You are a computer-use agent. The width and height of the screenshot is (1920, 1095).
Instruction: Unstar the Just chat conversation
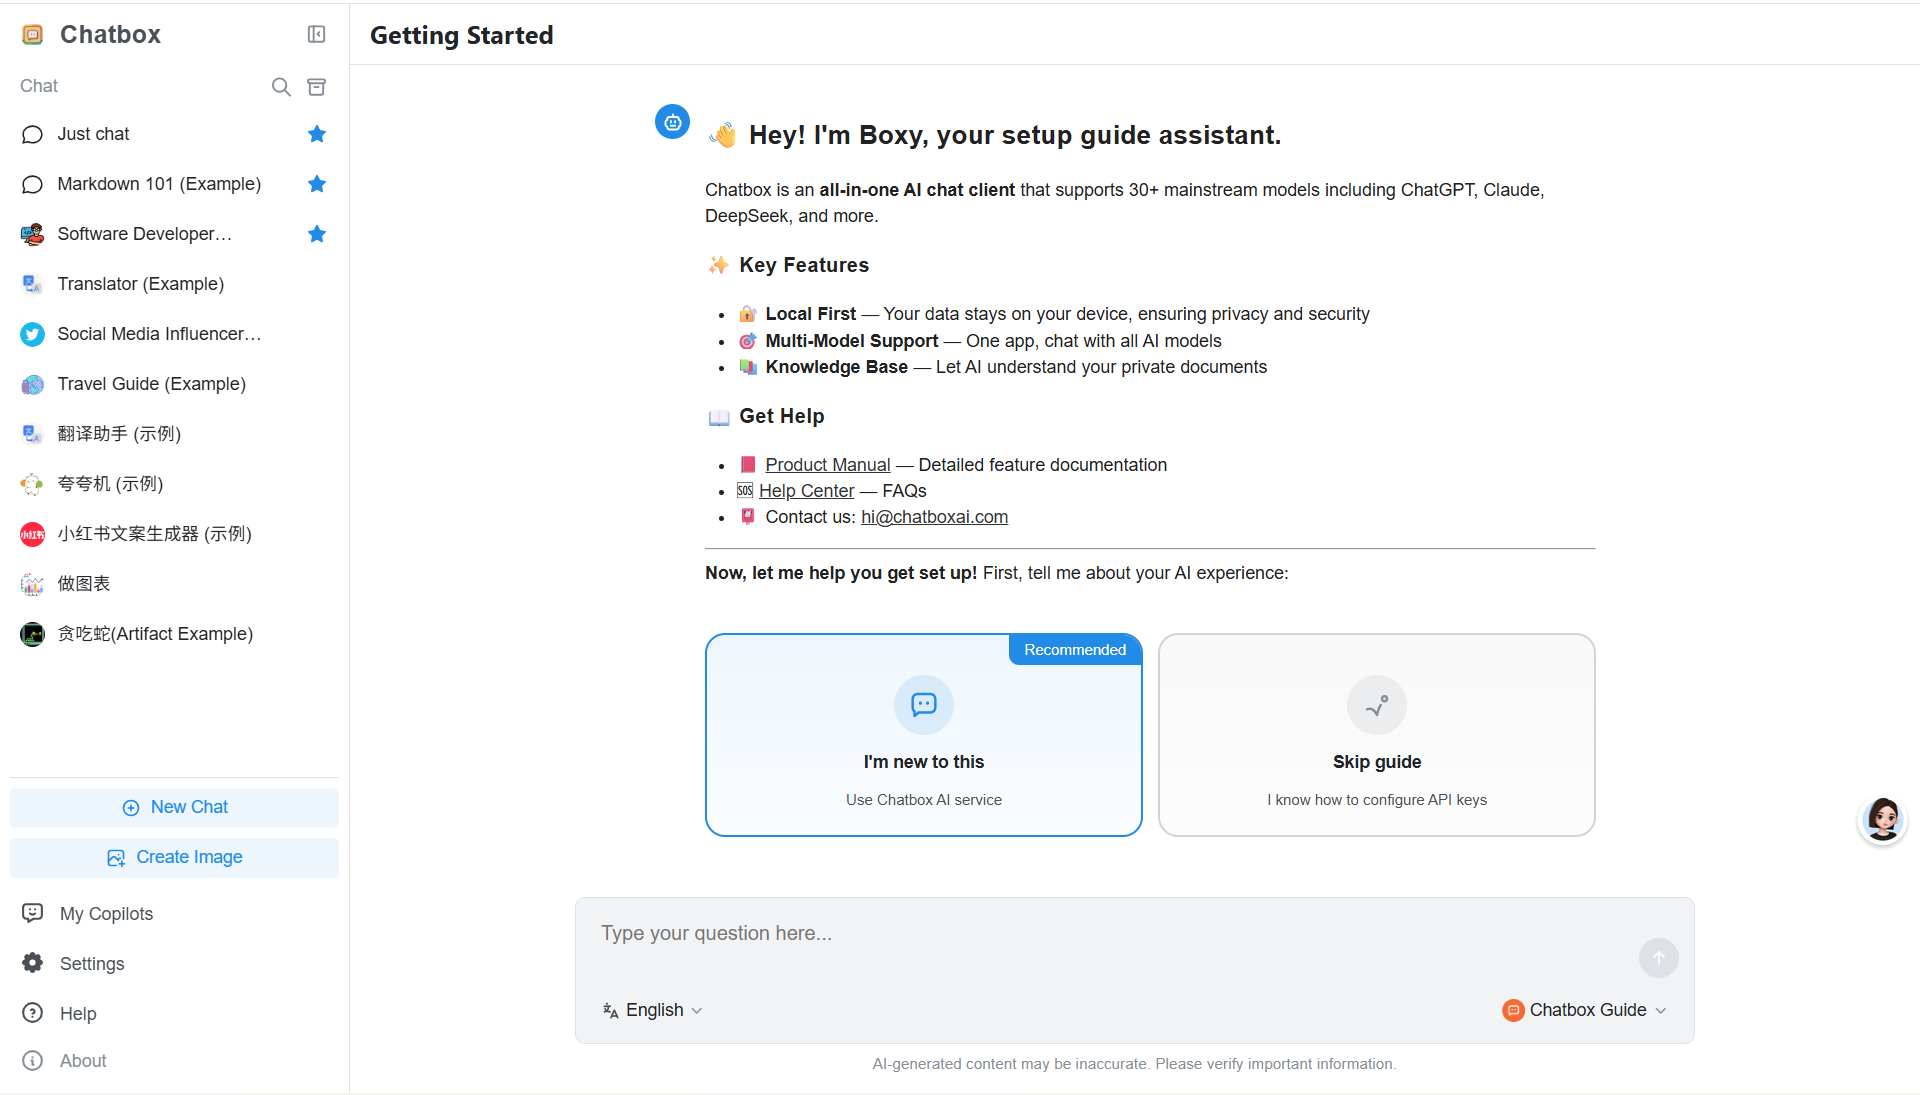[x=317, y=134]
